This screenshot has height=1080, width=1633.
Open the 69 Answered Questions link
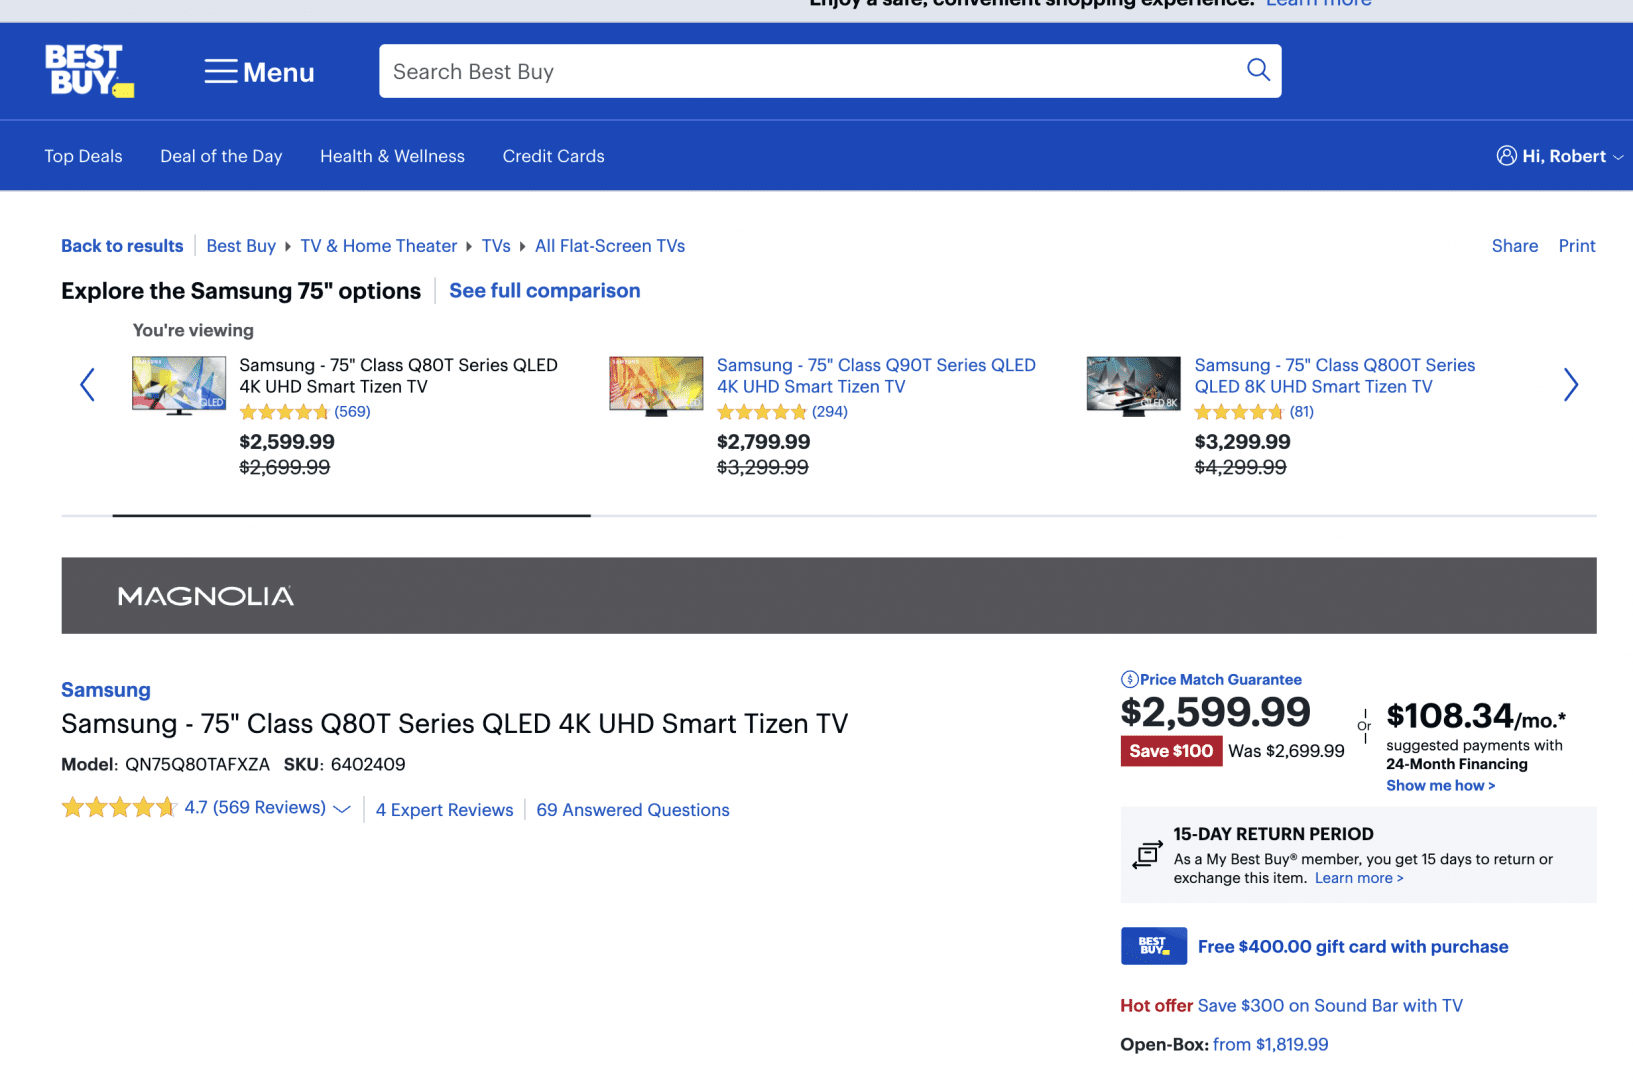point(632,810)
